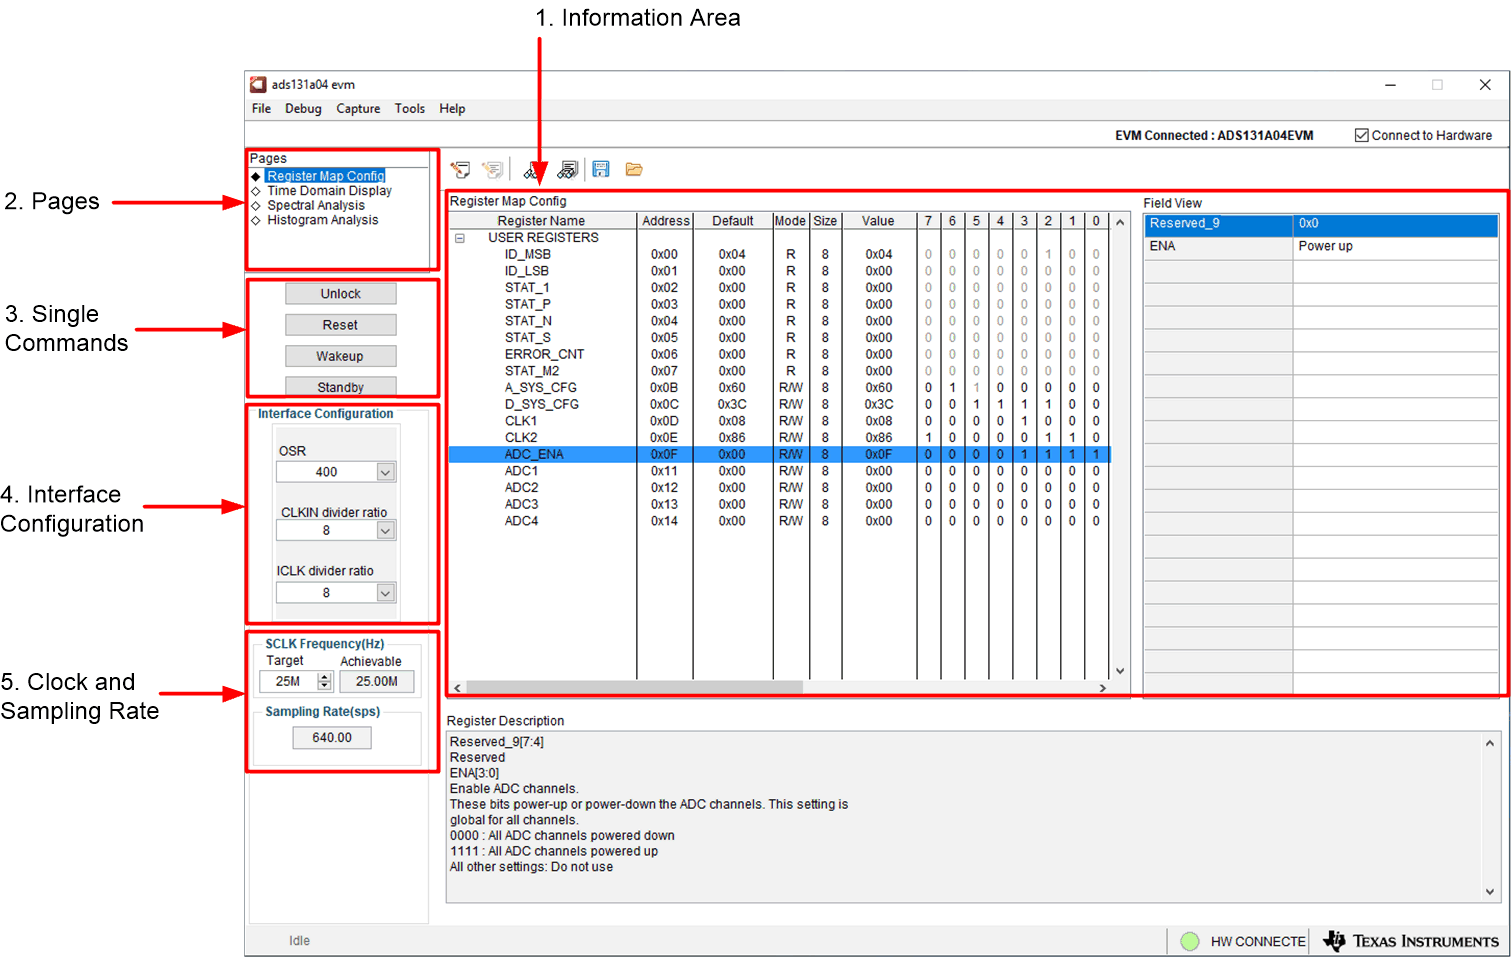Image resolution: width=1511 pixels, height=957 pixels.
Task: Click the ENA Power up field row
Action: 1321,247
